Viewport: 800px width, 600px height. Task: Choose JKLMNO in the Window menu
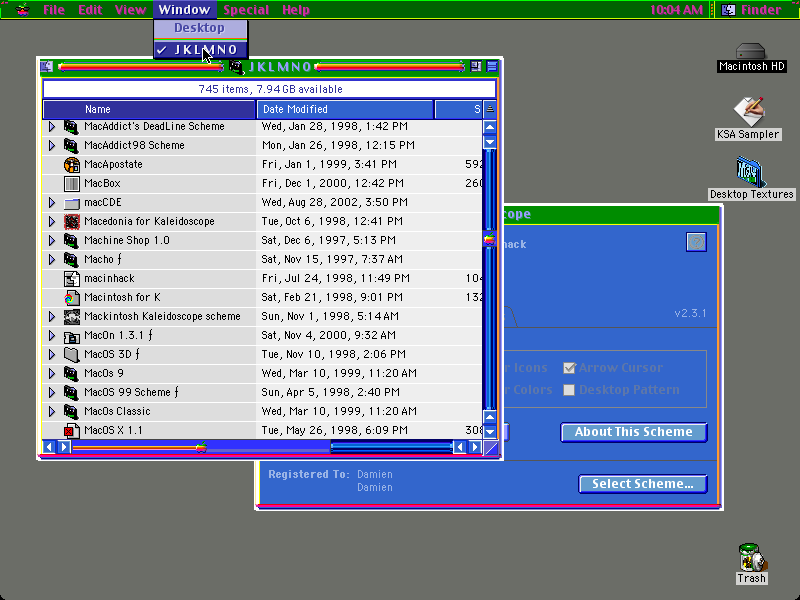tap(201, 50)
